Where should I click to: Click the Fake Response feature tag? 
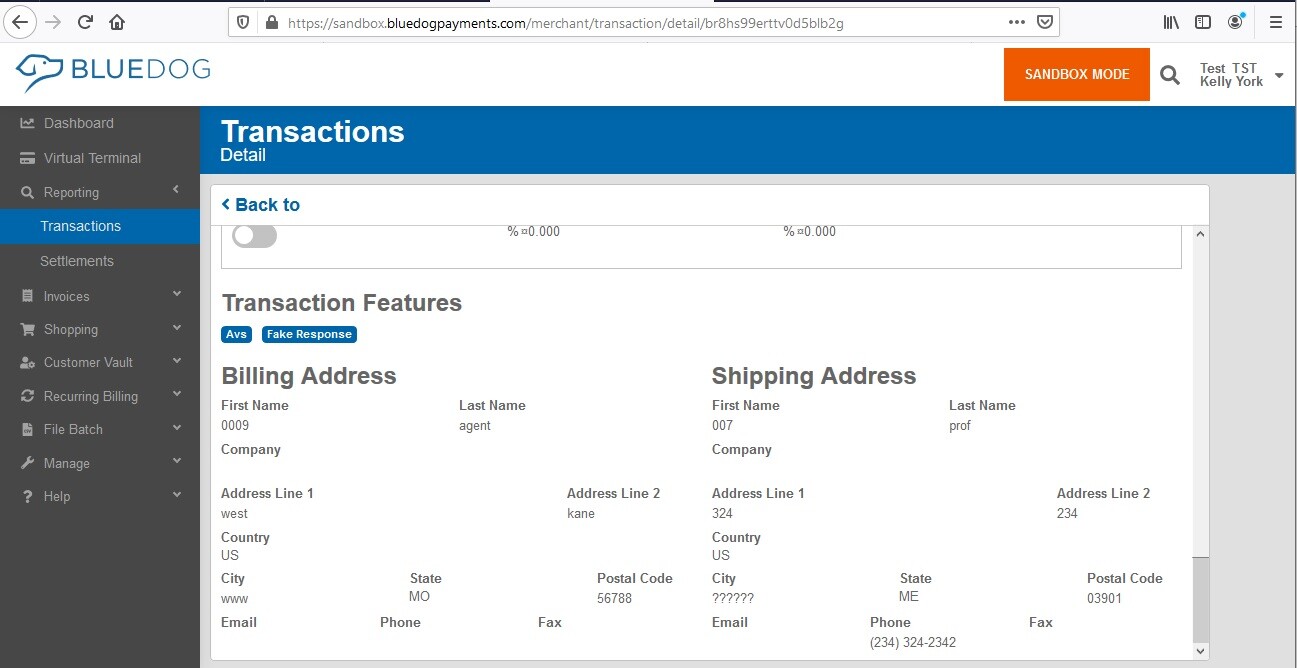[x=309, y=334]
